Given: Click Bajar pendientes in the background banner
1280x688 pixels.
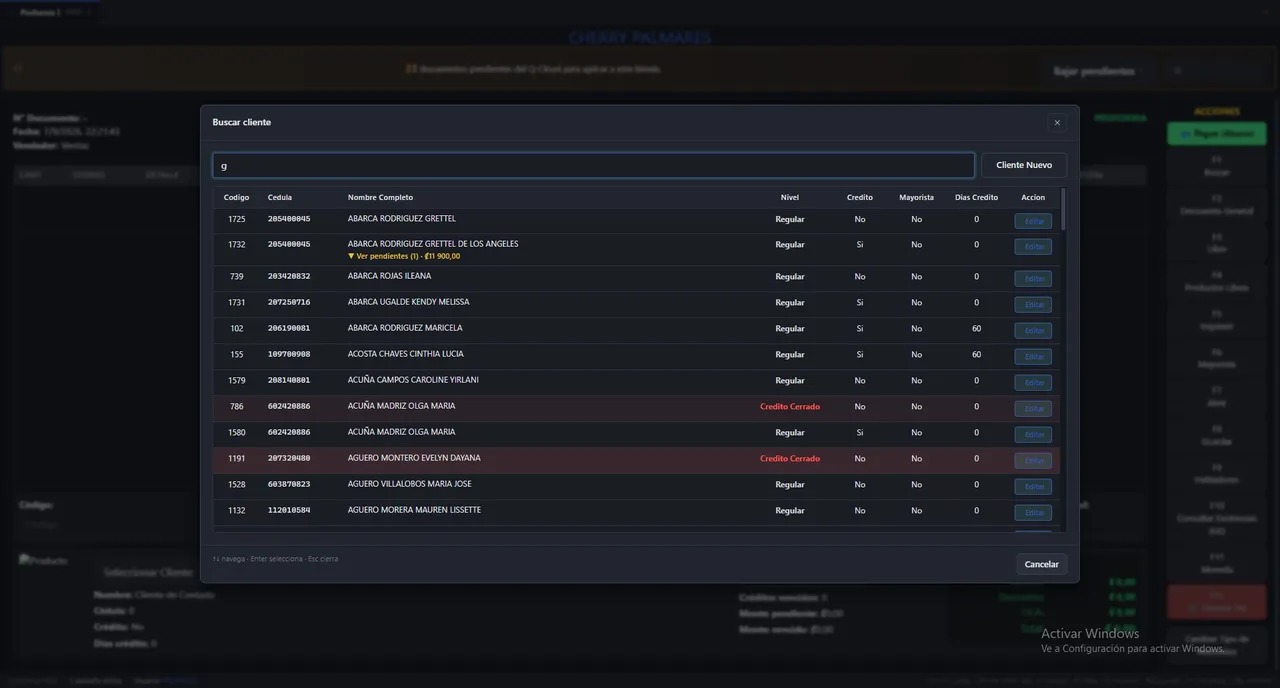Looking at the screenshot, I should coord(1094,71).
